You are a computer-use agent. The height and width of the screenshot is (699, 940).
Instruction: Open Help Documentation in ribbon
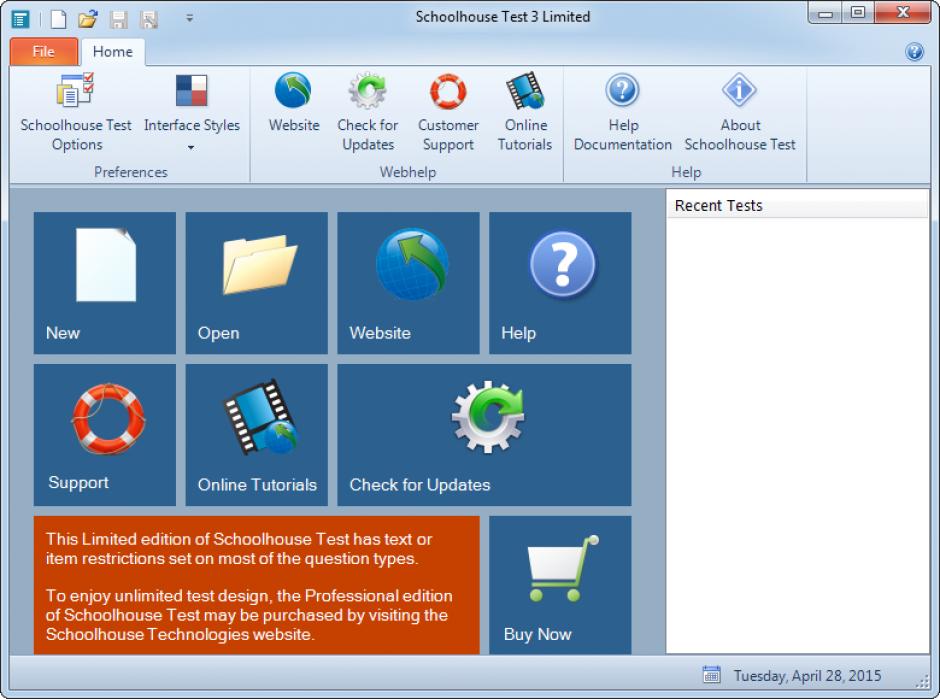pyautogui.click(x=623, y=113)
